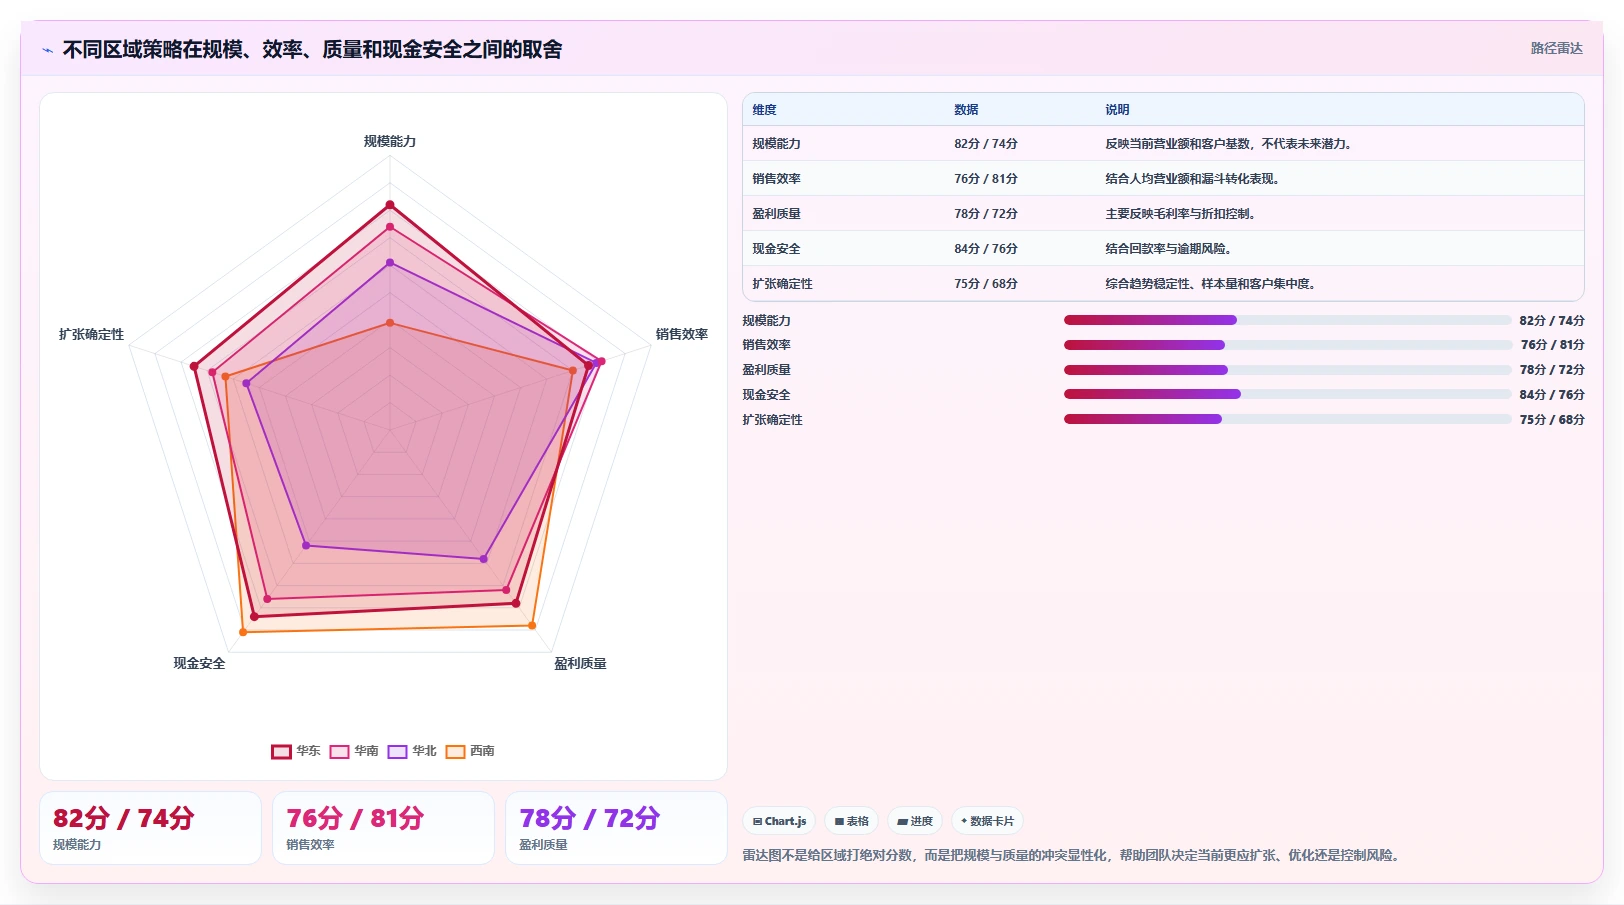
Task: Click the 规模能力 radar axis label
Action: pyautogui.click(x=390, y=141)
